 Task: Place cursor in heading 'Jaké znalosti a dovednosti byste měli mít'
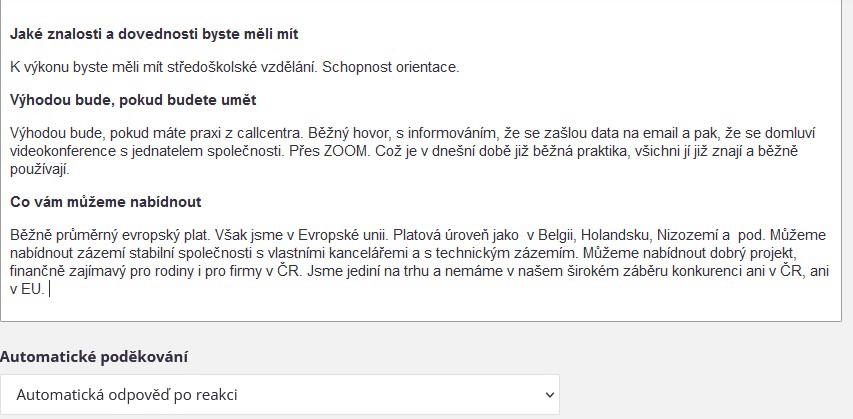[x=154, y=34]
